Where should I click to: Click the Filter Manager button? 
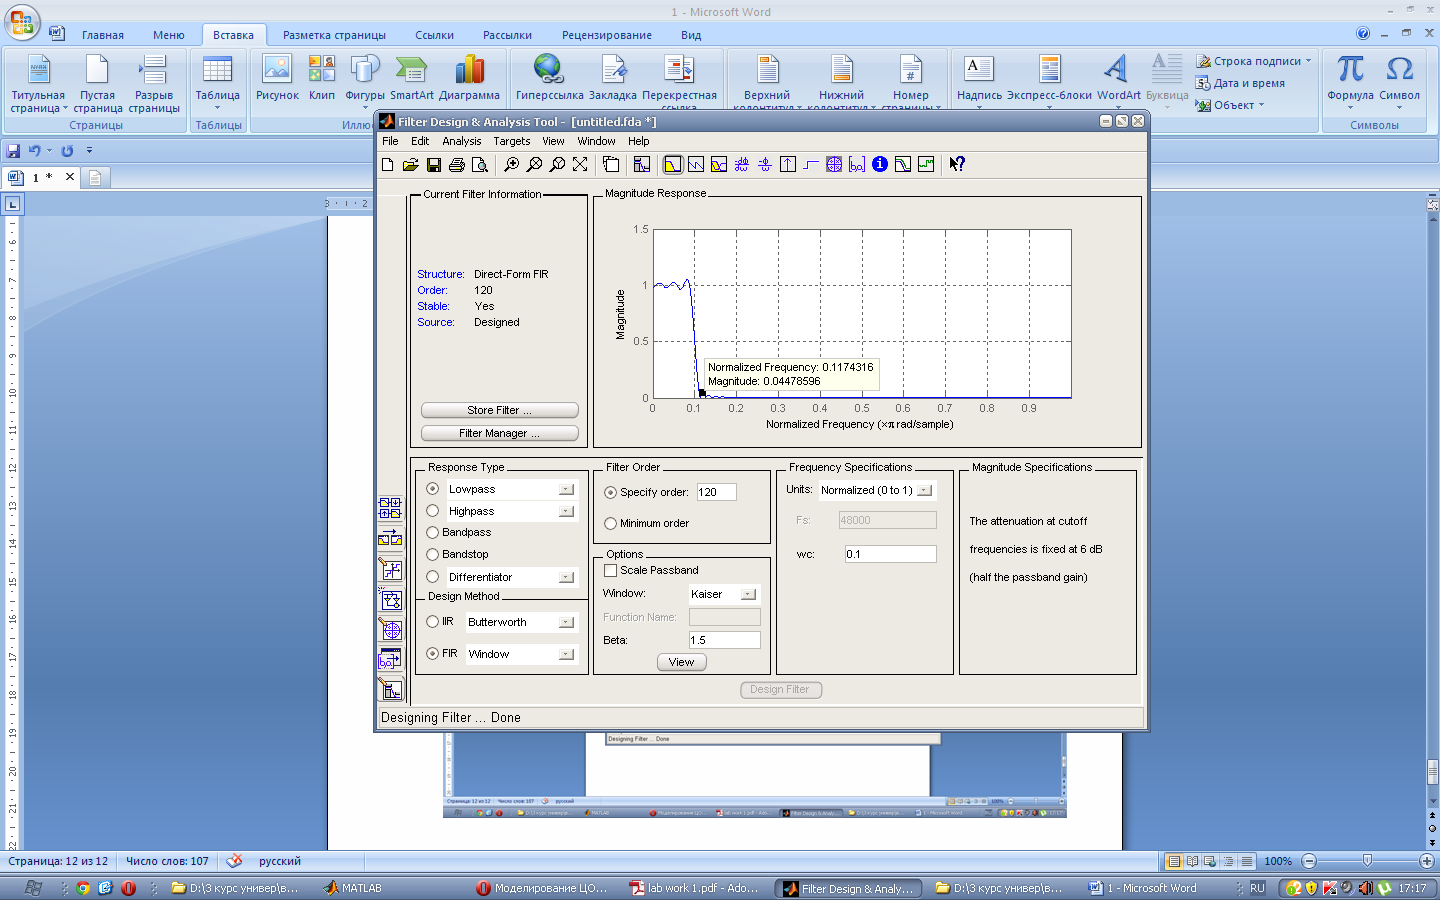coord(500,434)
